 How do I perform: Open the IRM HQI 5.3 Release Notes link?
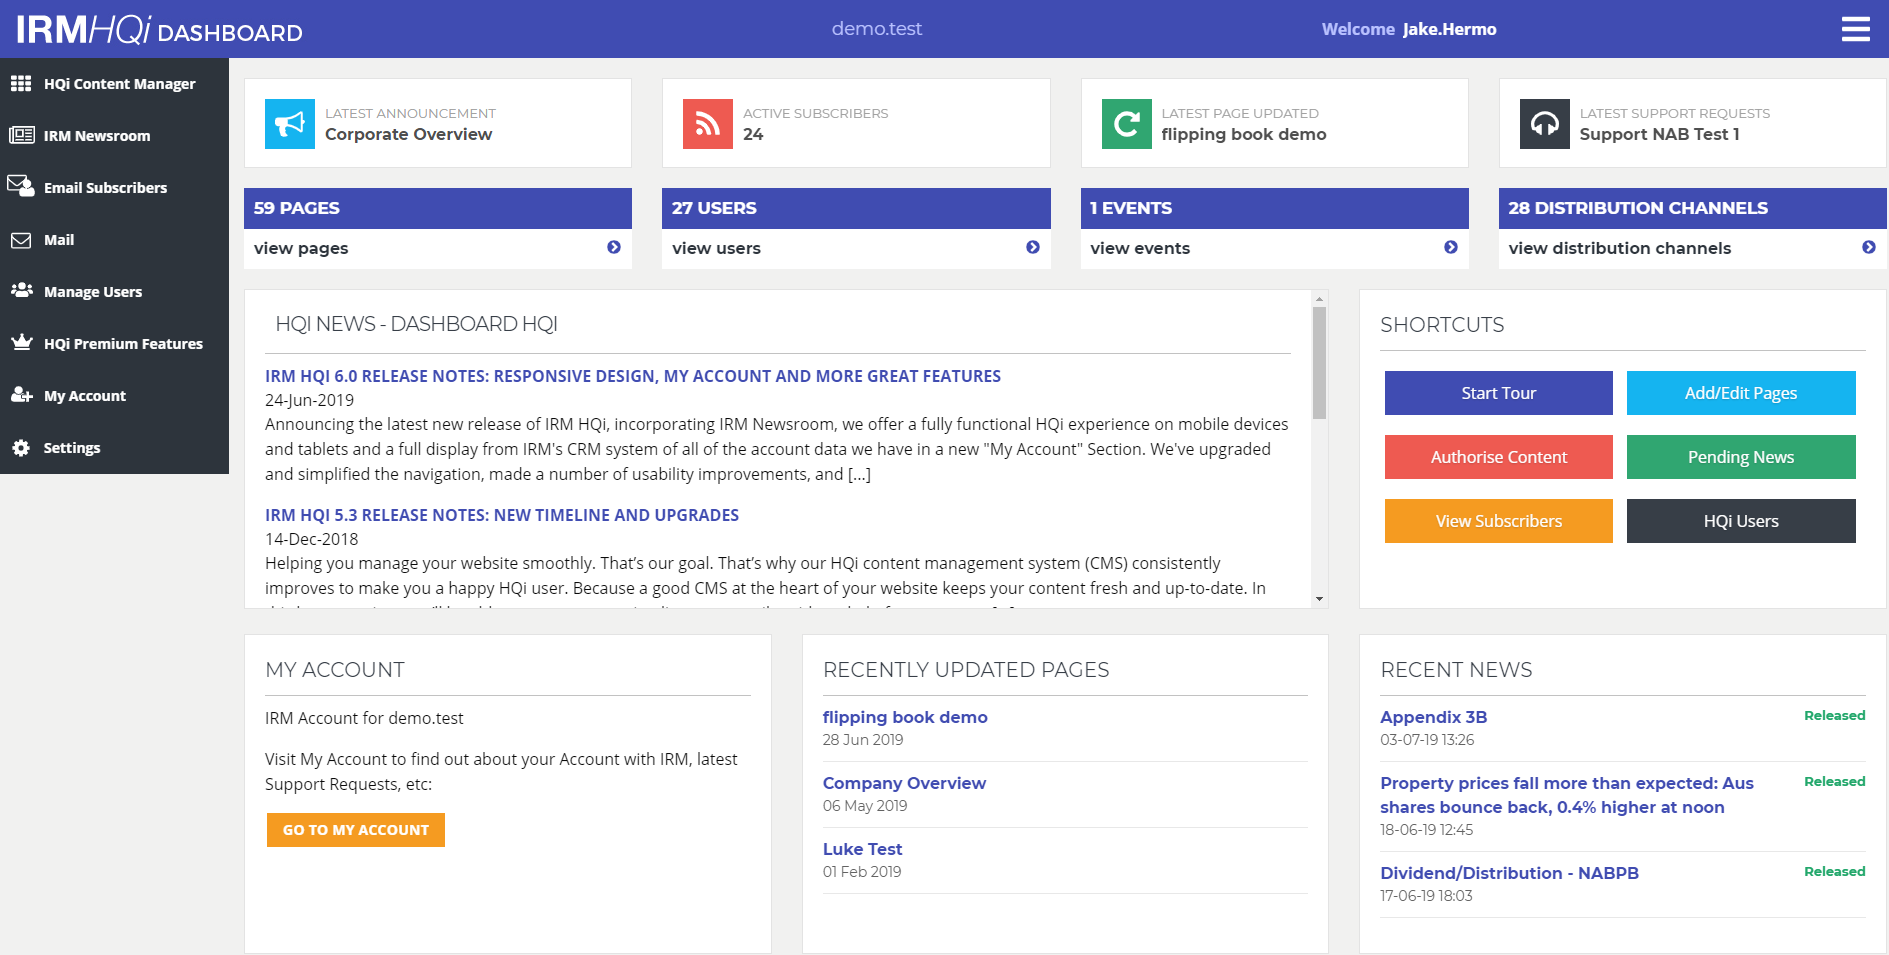click(x=502, y=515)
